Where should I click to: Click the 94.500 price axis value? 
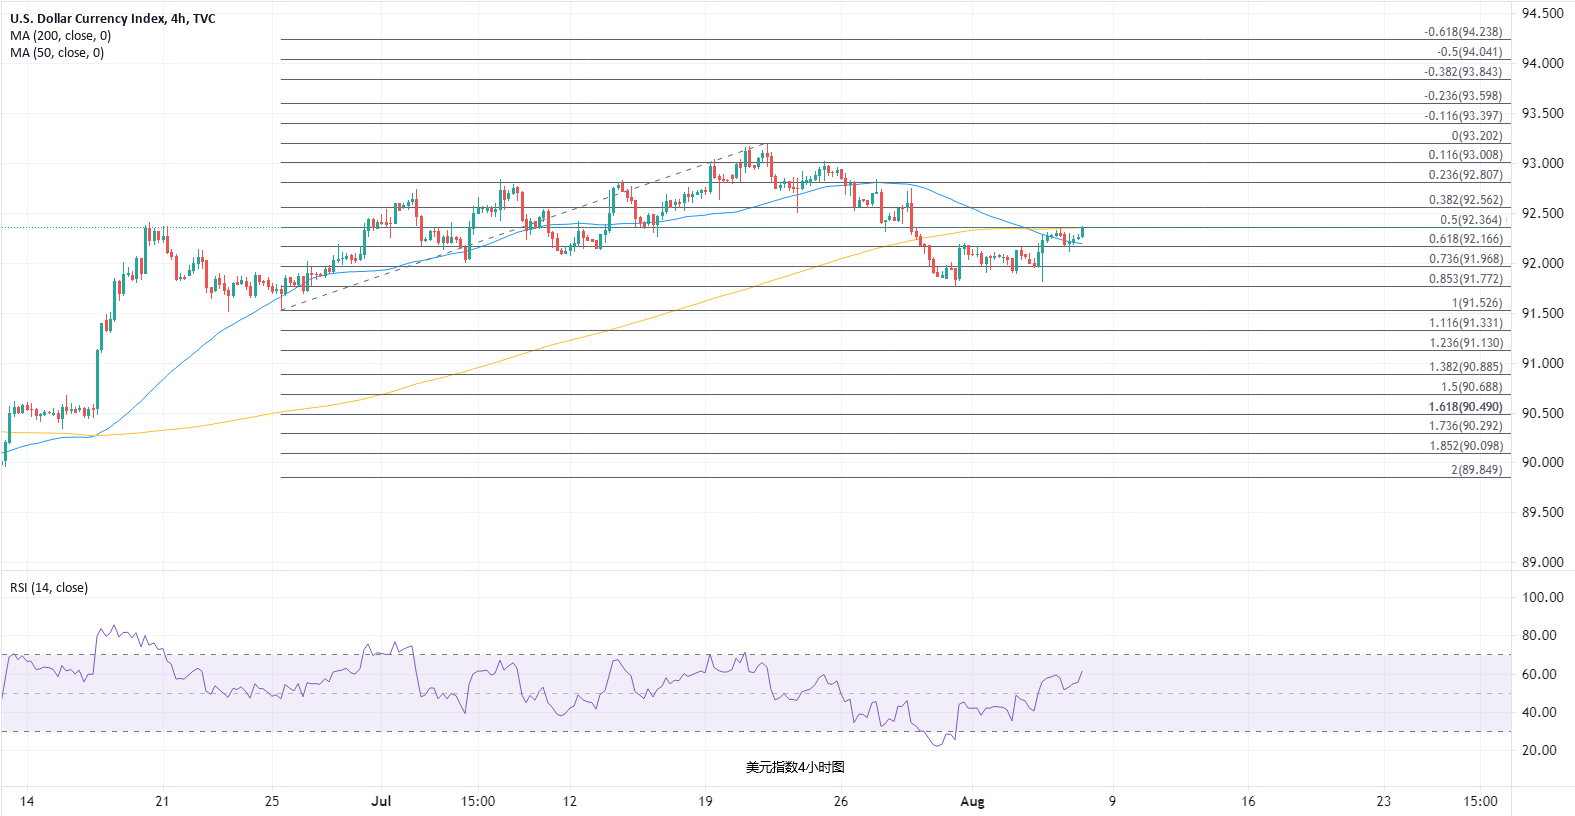(1542, 13)
